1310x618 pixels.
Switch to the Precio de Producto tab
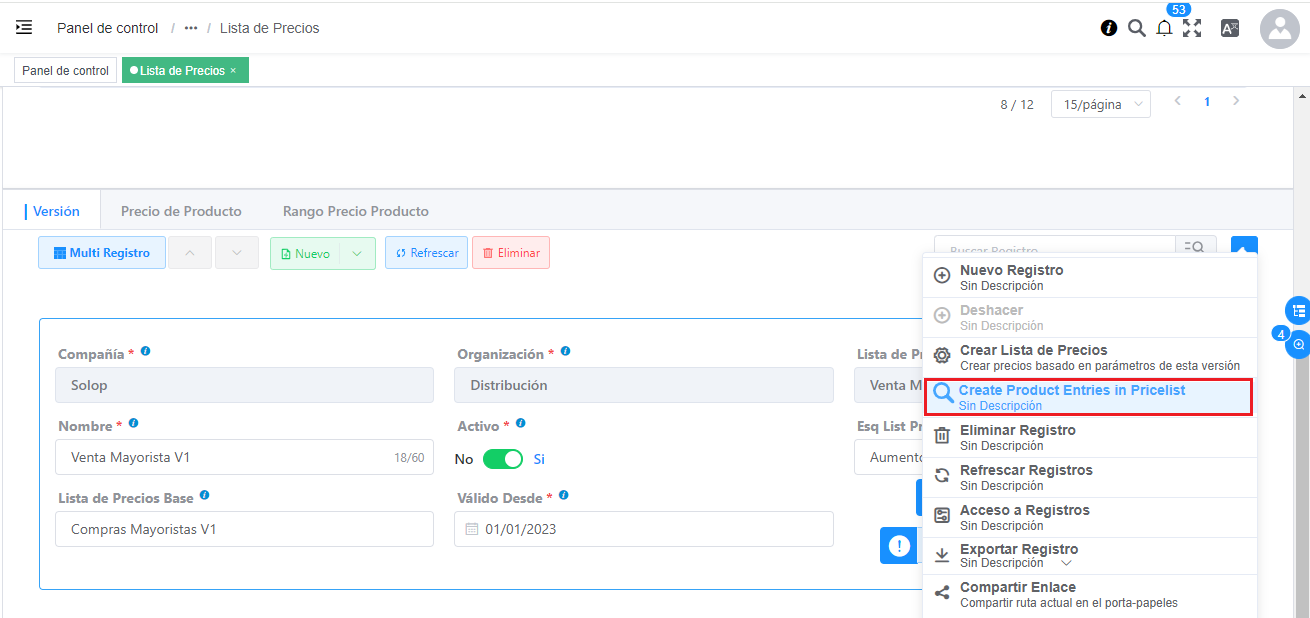(x=181, y=211)
